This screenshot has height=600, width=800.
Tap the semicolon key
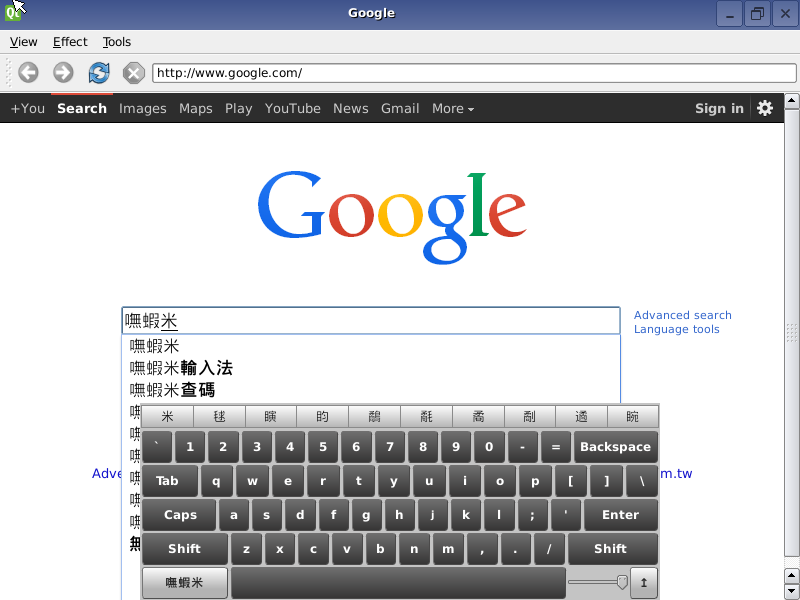532,515
